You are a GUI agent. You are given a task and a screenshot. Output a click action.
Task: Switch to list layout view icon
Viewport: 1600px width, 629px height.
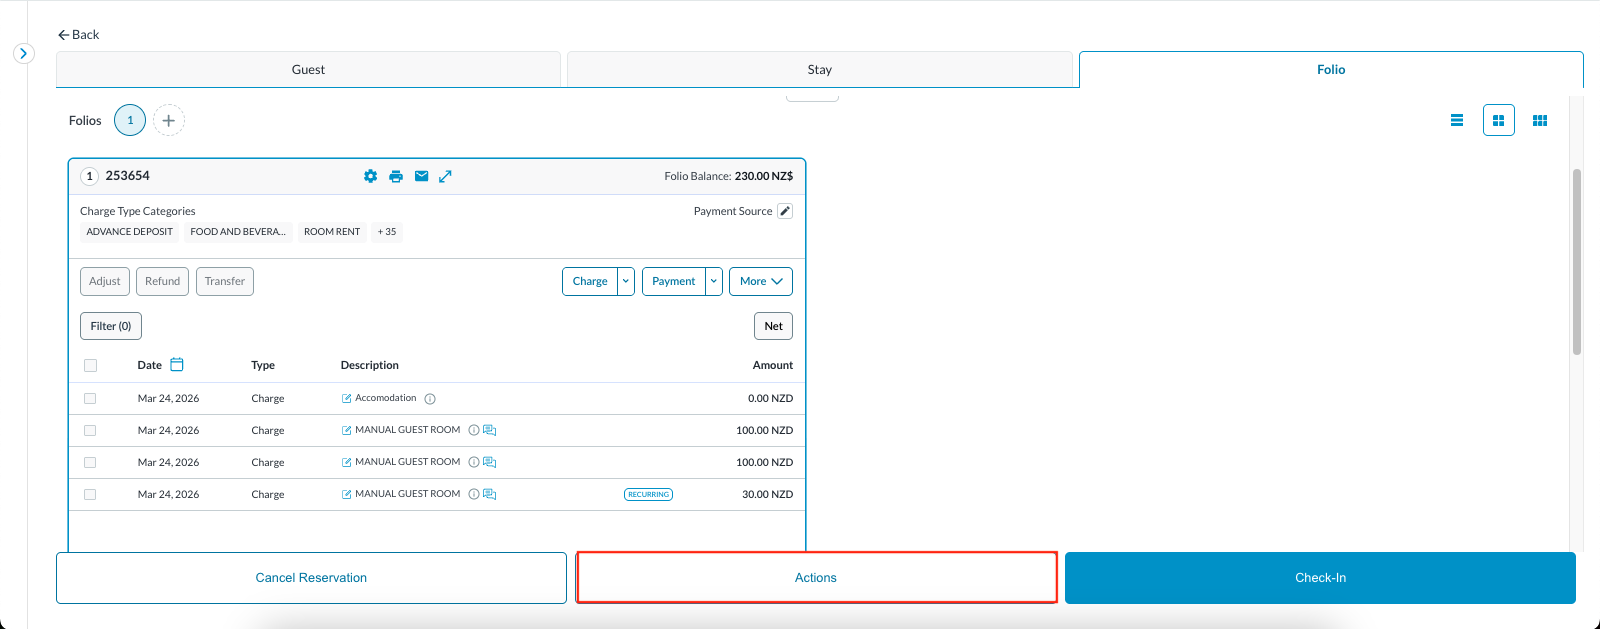(1457, 120)
